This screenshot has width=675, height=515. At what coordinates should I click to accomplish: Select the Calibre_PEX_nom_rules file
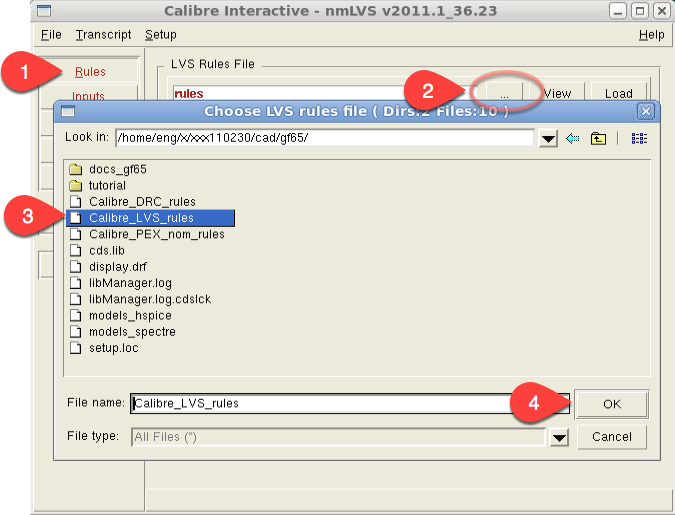156,234
